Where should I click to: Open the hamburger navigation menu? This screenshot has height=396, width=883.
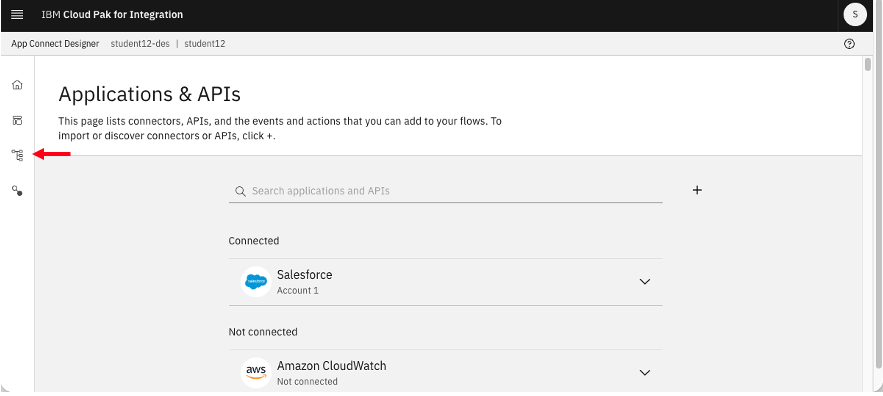[17, 15]
